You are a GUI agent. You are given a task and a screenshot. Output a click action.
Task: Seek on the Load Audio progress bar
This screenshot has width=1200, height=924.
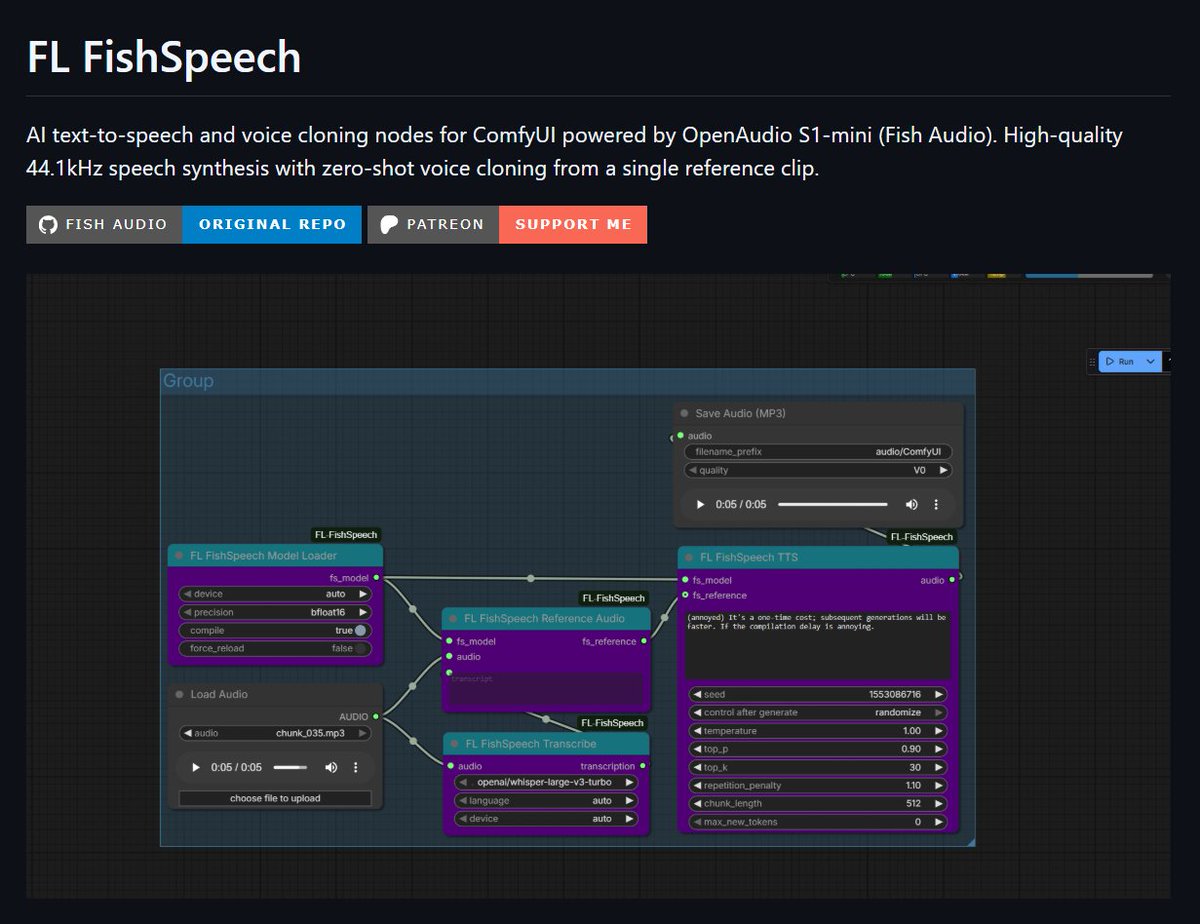[290, 768]
